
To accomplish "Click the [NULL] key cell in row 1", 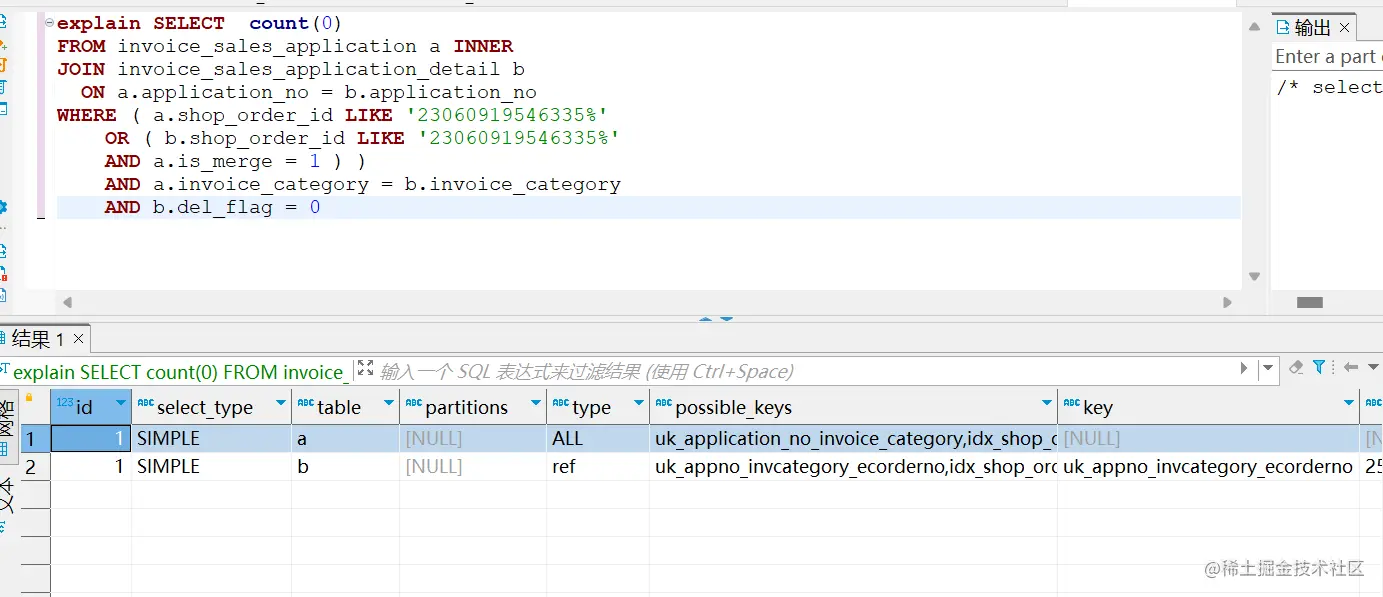I will coord(1208,438).
